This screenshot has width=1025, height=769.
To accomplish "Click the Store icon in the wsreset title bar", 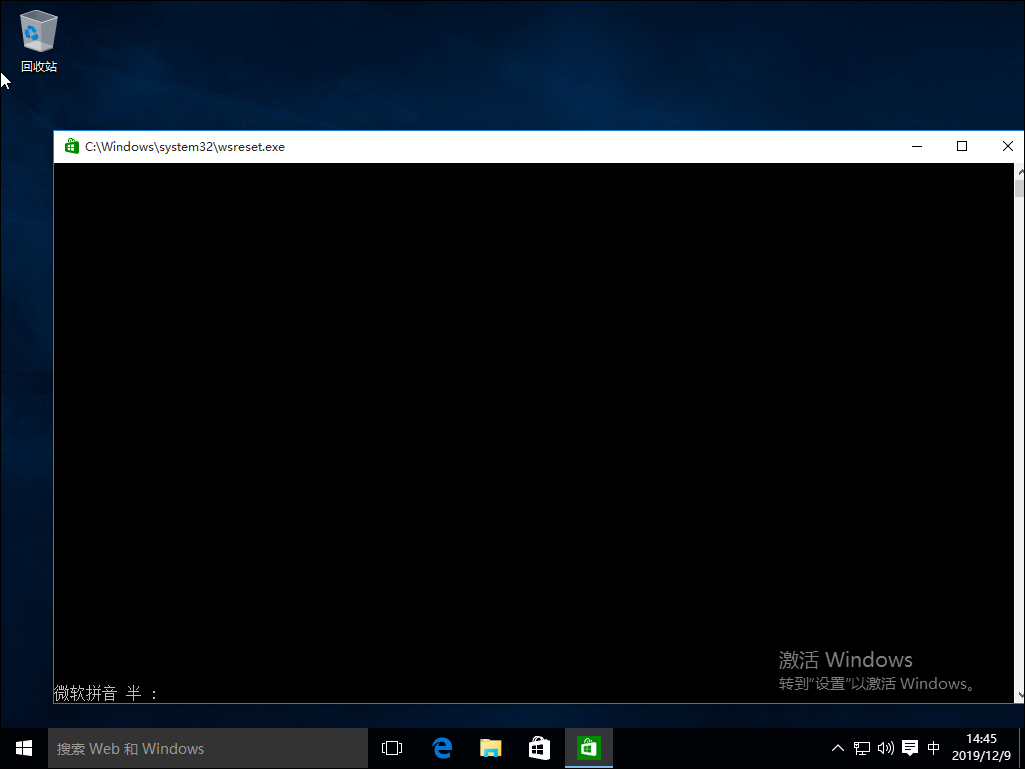I will coord(71,146).
